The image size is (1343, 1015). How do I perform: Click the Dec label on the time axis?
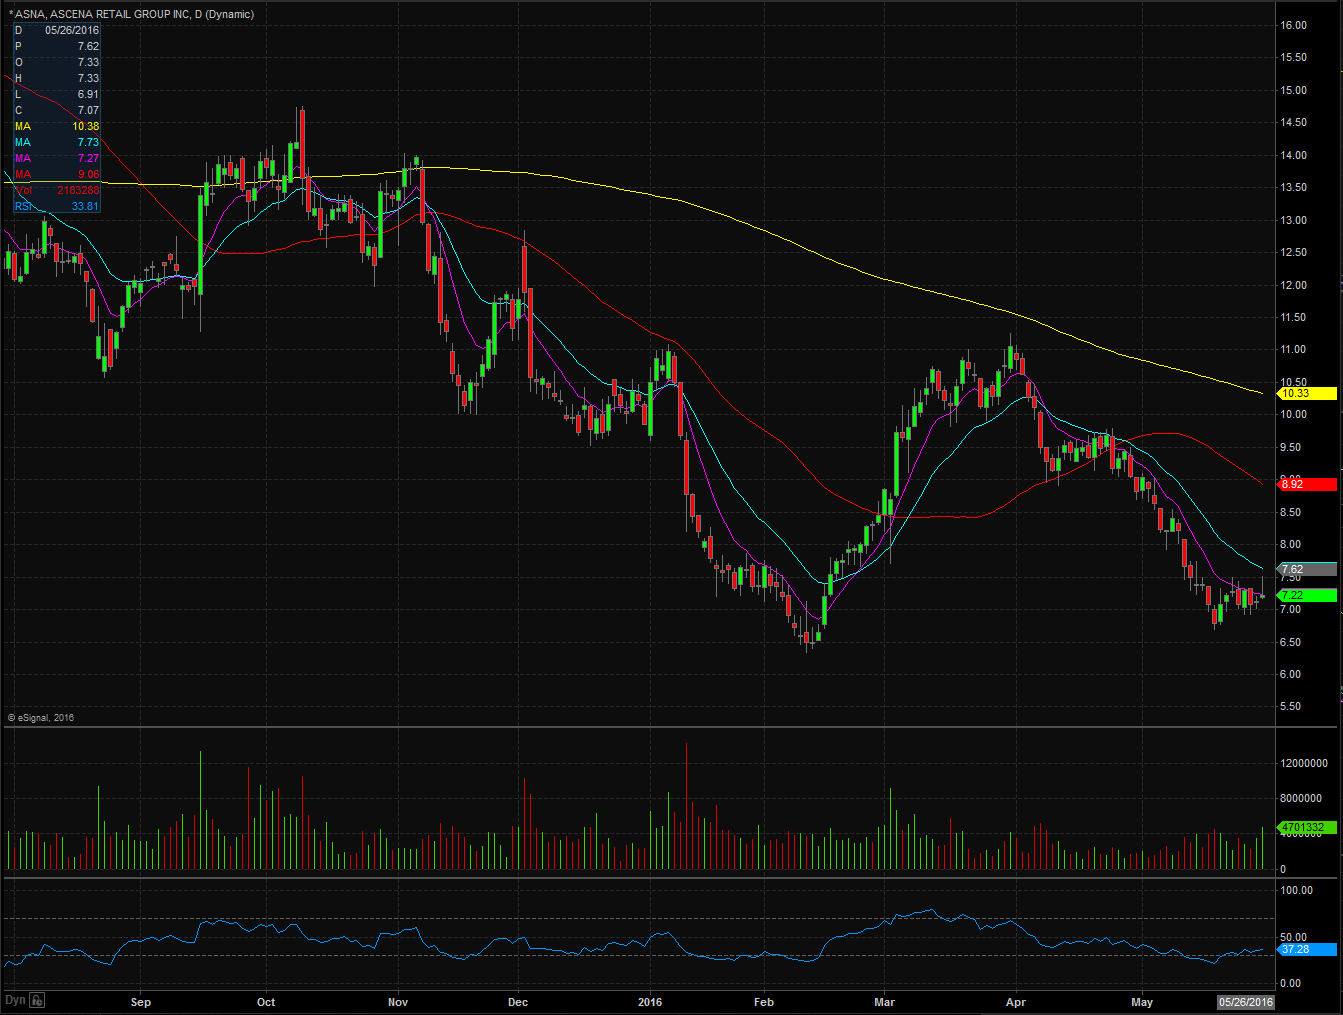[518, 1002]
